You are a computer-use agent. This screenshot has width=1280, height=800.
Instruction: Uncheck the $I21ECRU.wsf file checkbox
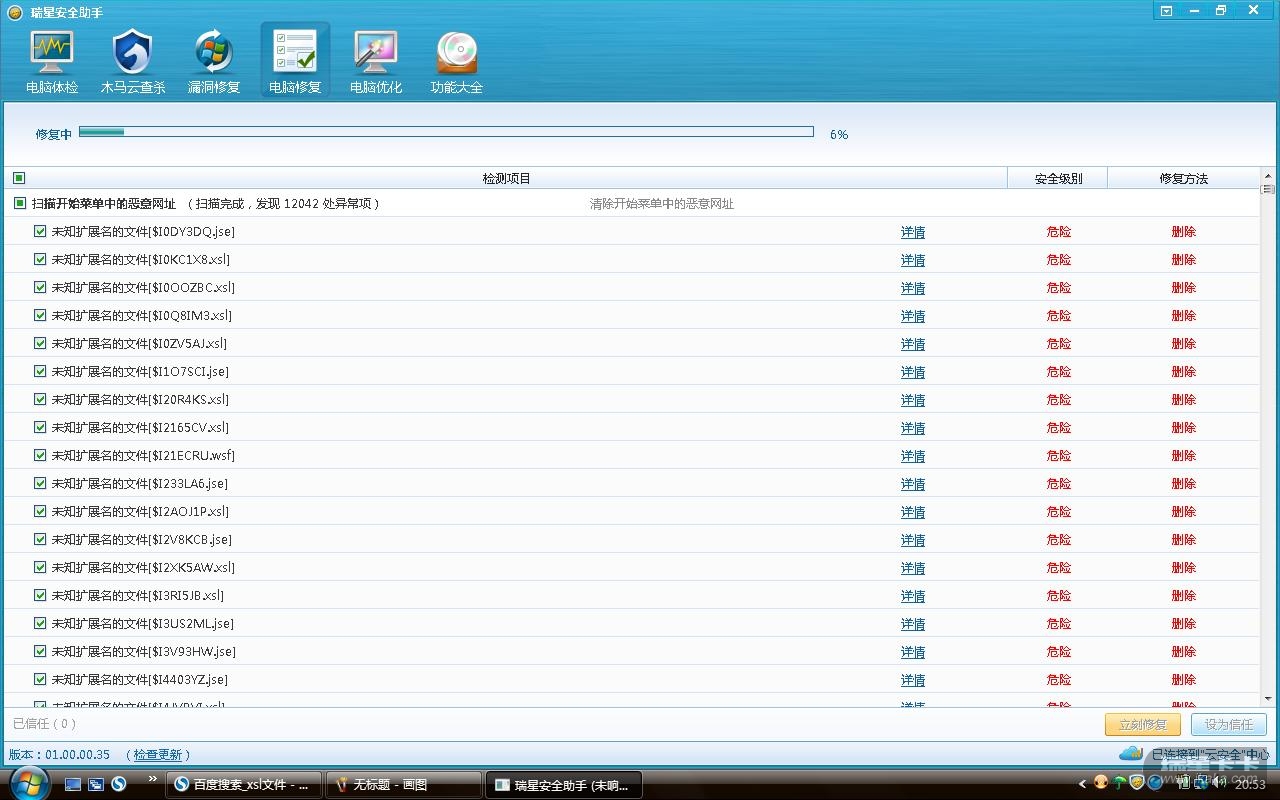coord(40,455)
